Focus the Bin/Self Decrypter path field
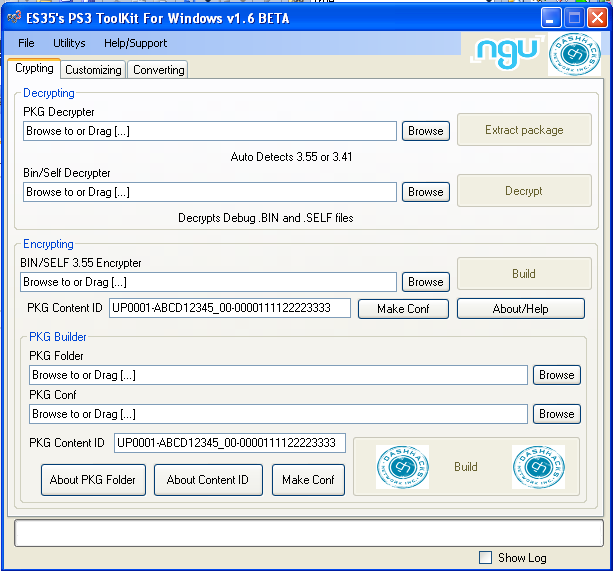The height and width of the screenshot is (571, 613). [x=210, y=192]
